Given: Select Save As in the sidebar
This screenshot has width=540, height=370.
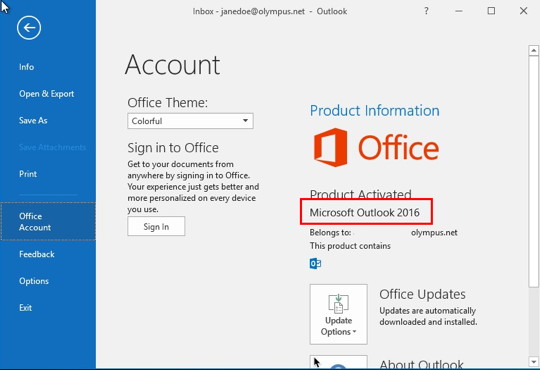Looking at the screenshot, I should 33,121.
